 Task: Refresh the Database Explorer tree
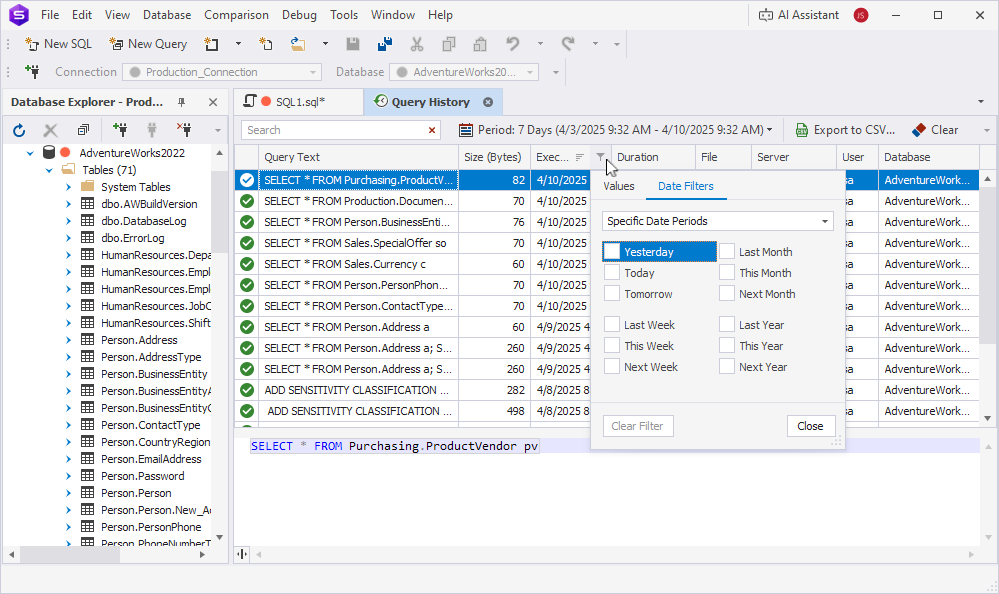point(19,129)
